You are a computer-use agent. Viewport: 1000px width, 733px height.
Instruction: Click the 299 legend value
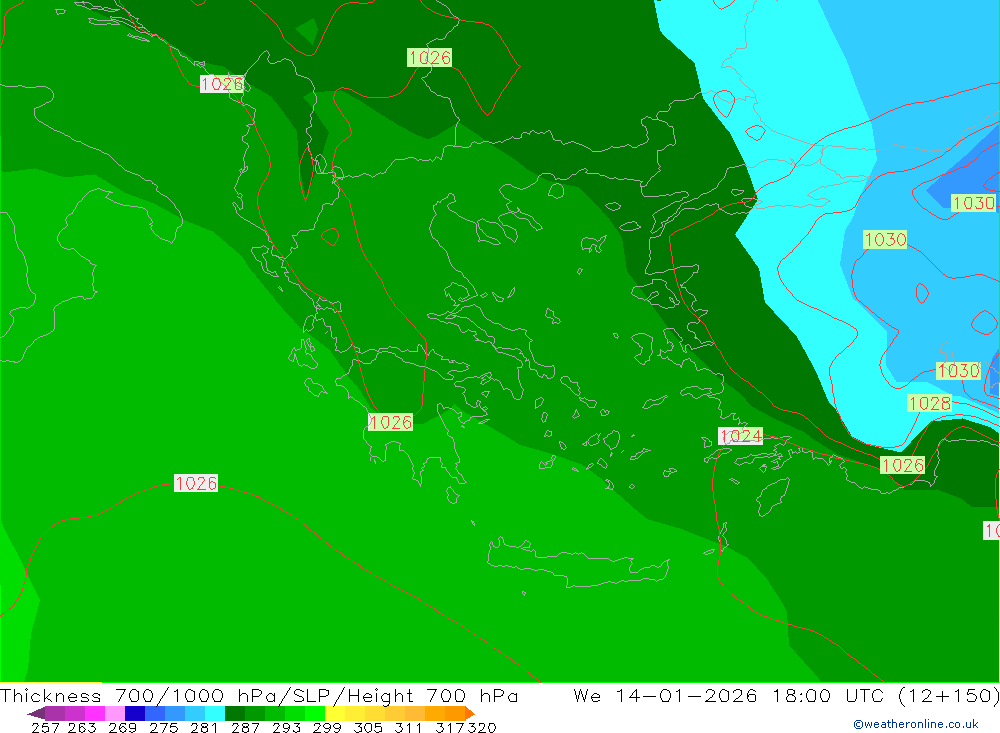[x=327, y=727]
